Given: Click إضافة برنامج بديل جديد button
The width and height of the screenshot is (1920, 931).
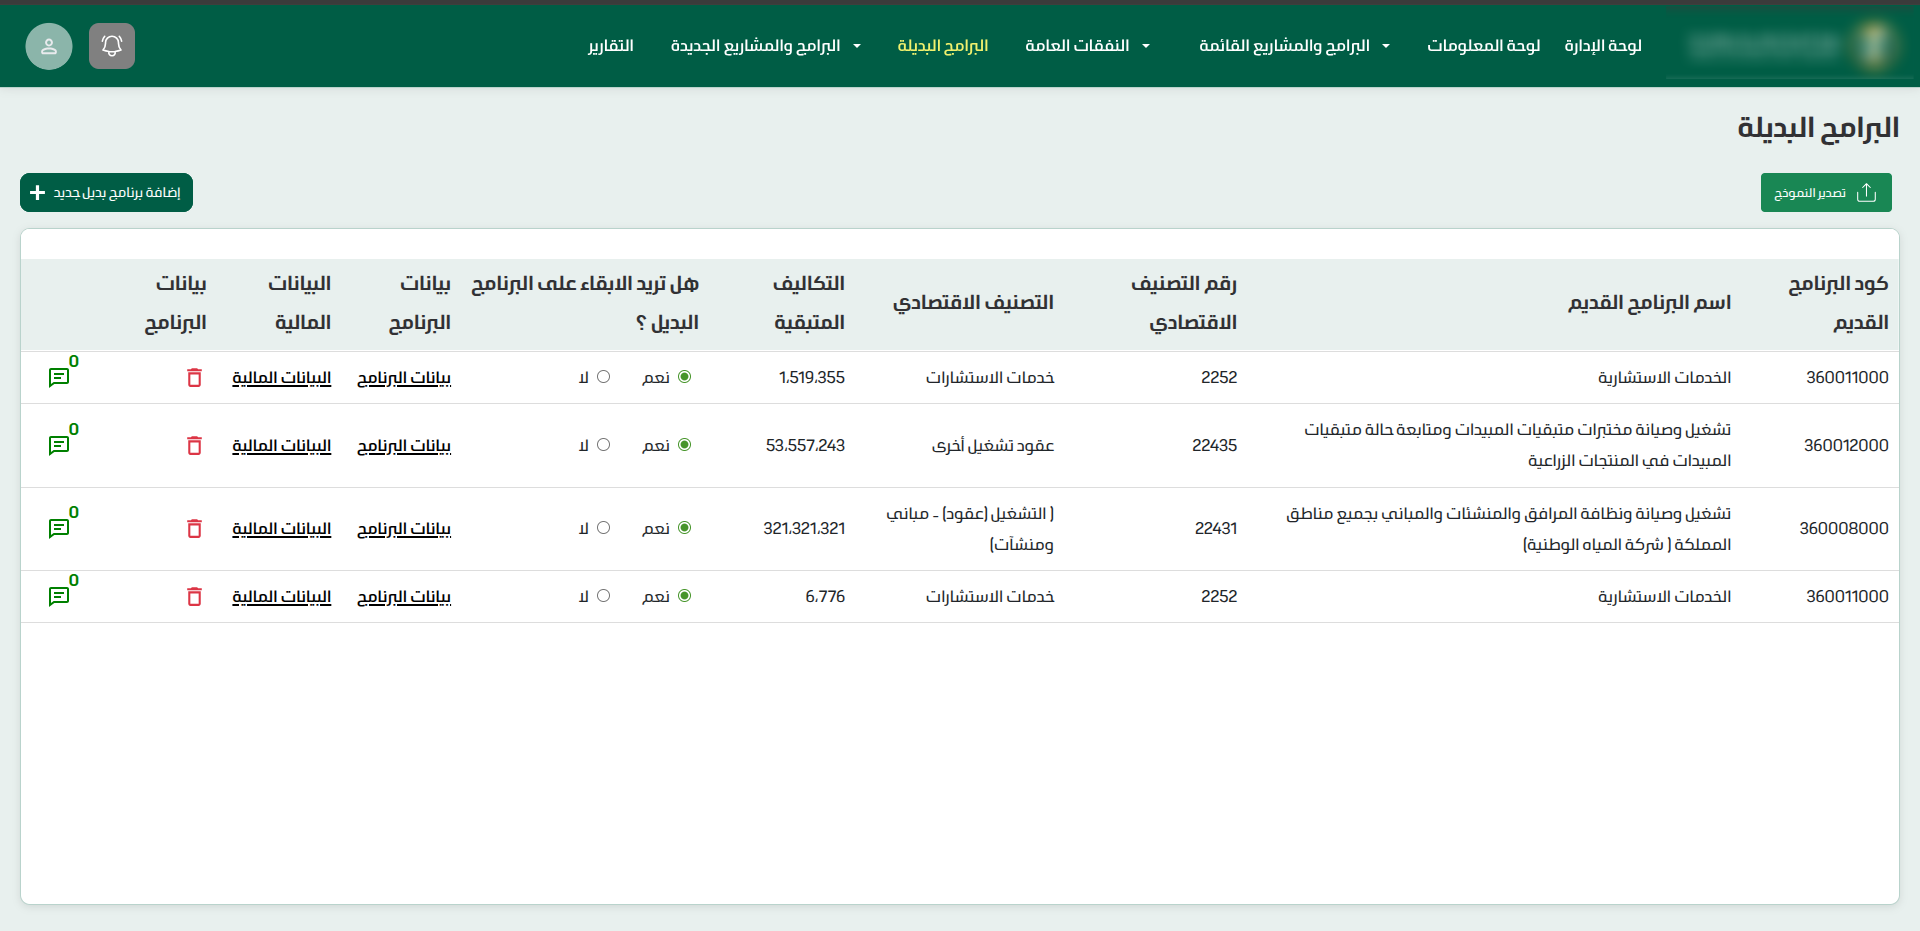Looking at the screenshot, I should 106,193.
